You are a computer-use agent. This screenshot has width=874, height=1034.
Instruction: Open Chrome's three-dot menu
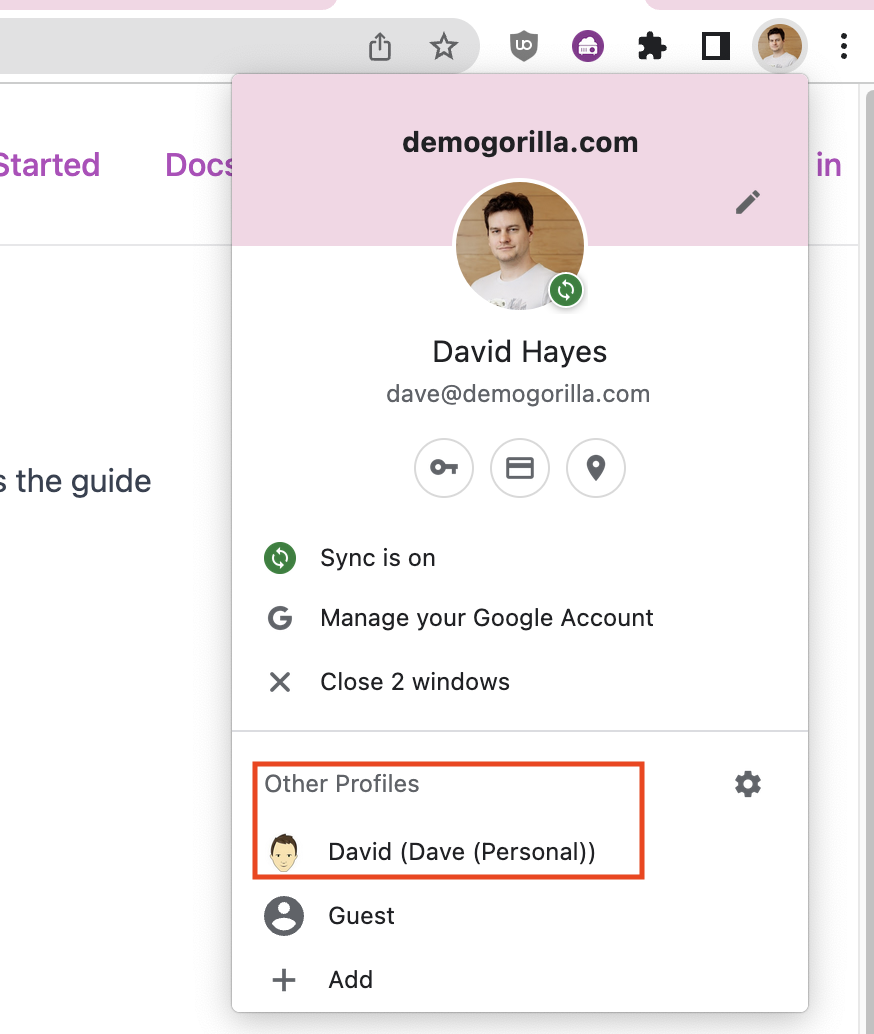844,46
